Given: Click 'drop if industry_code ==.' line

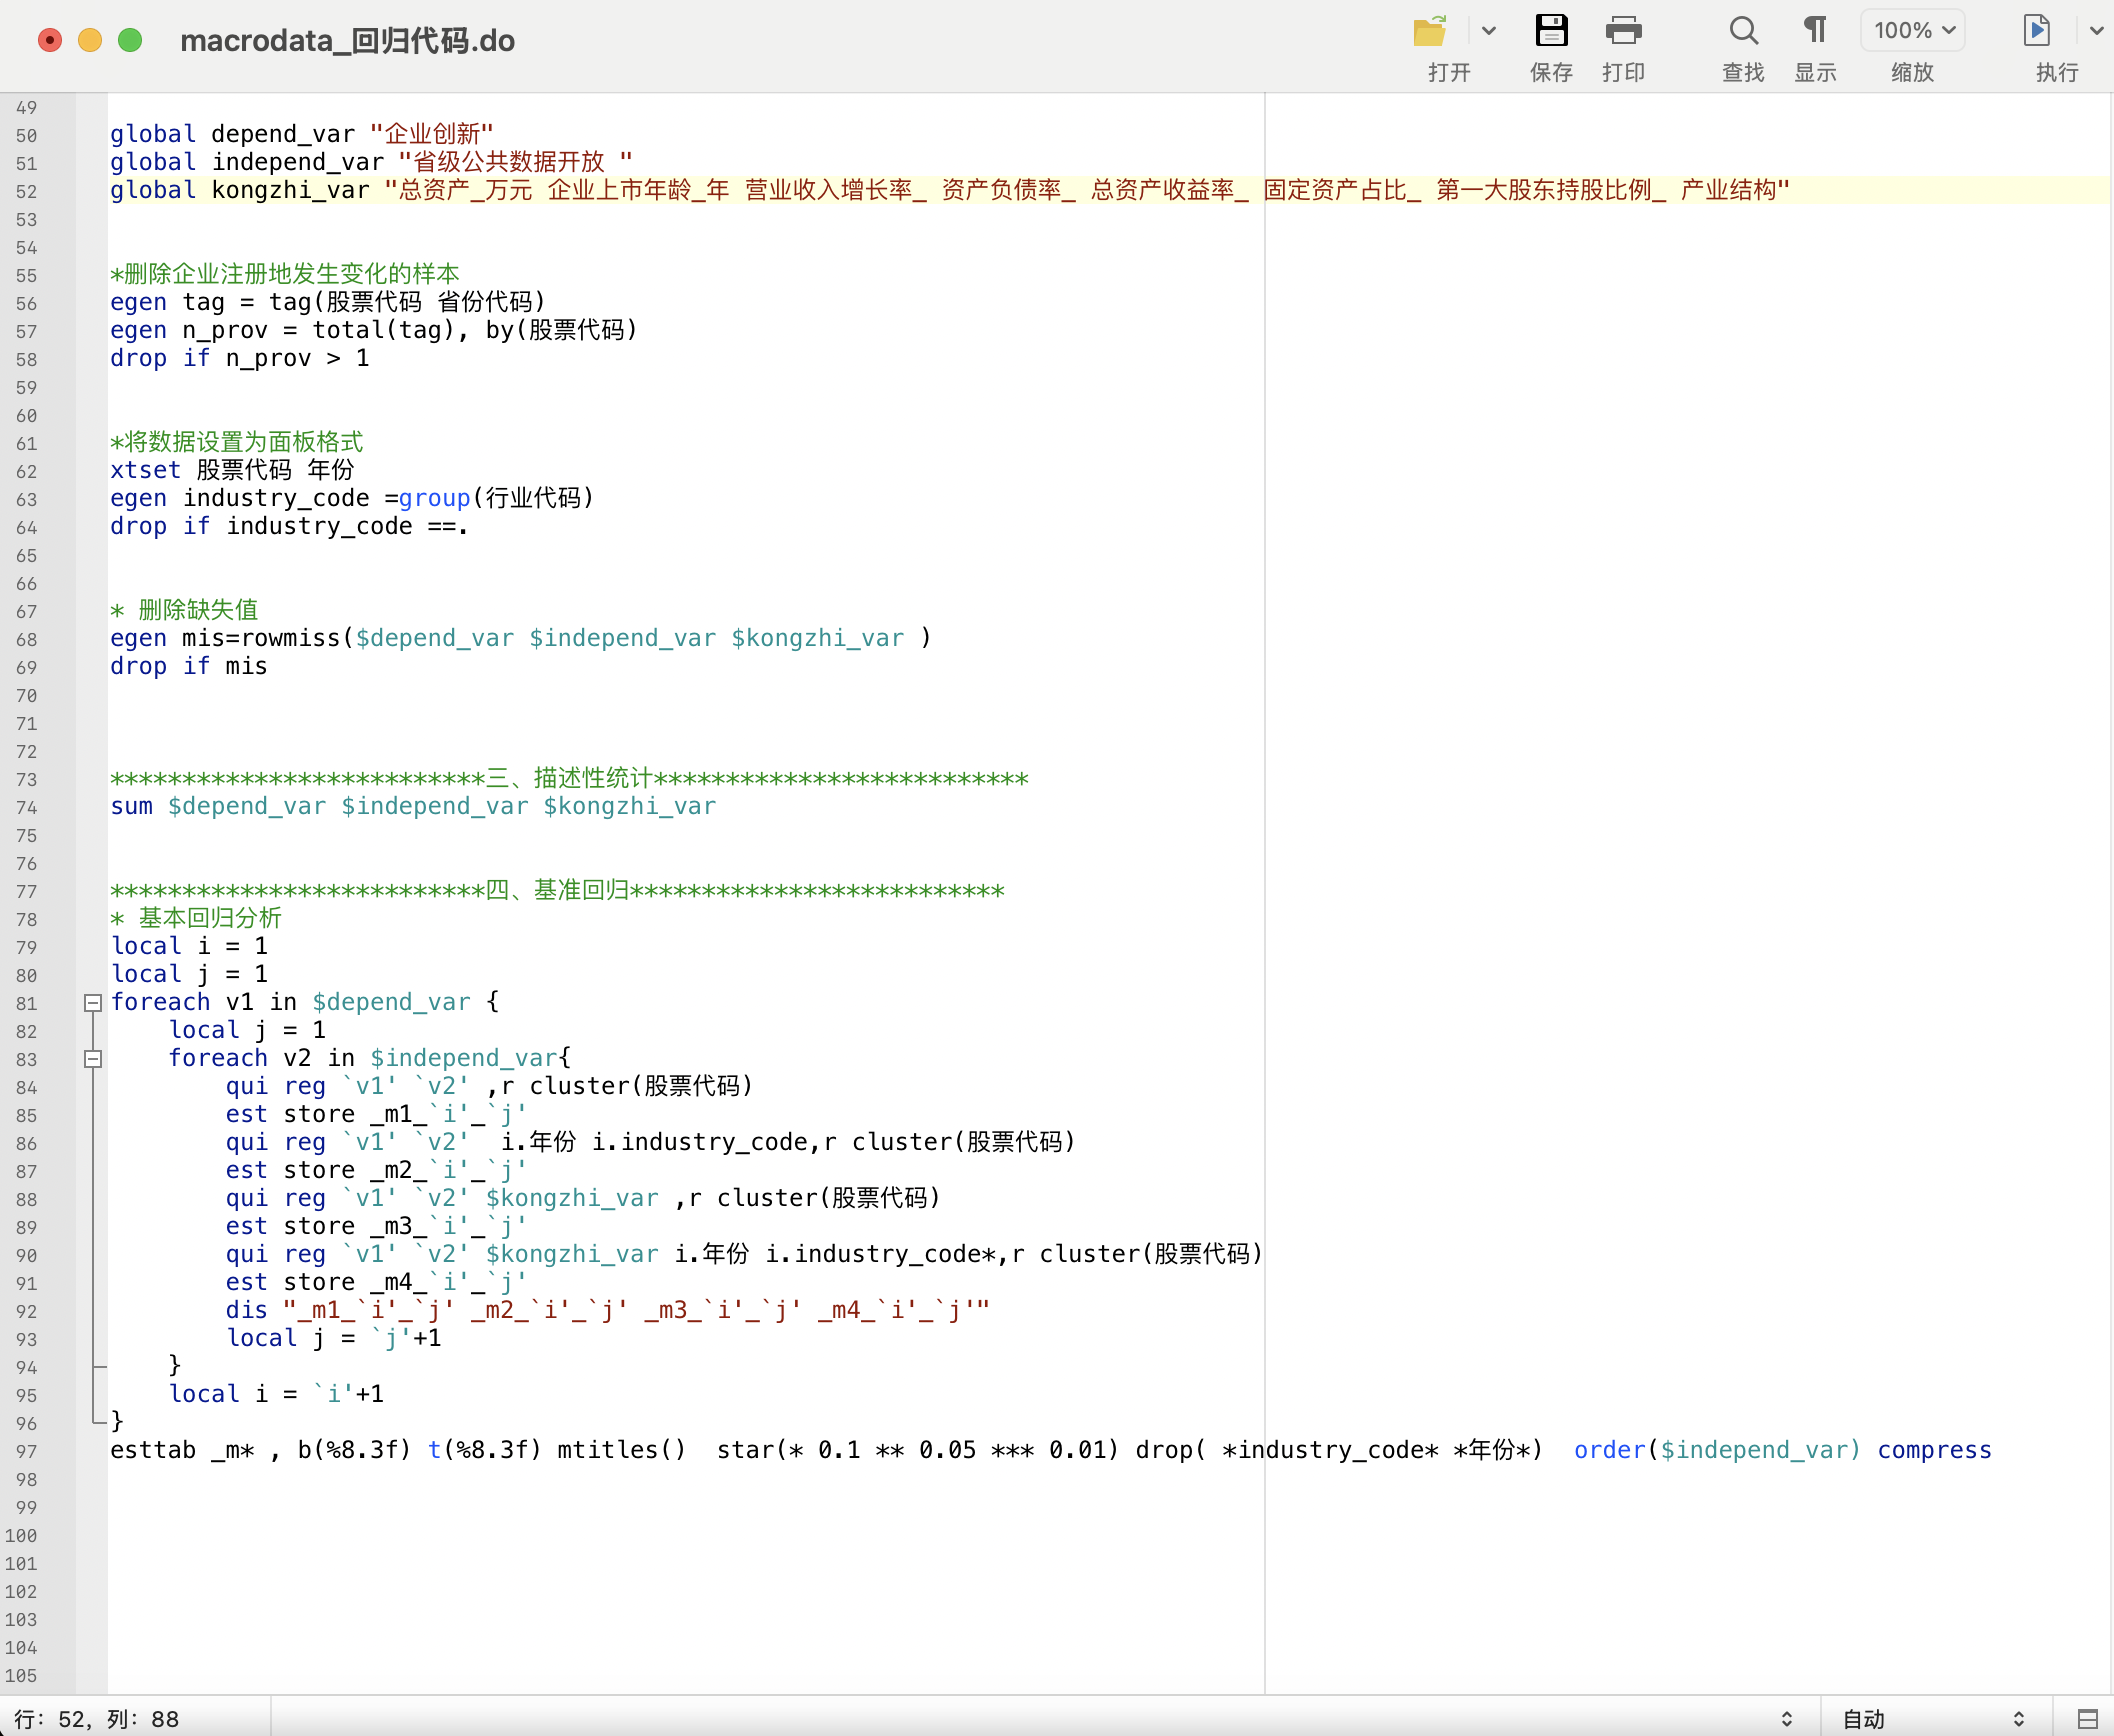Looking at the screenshot, I should [289, 526].
